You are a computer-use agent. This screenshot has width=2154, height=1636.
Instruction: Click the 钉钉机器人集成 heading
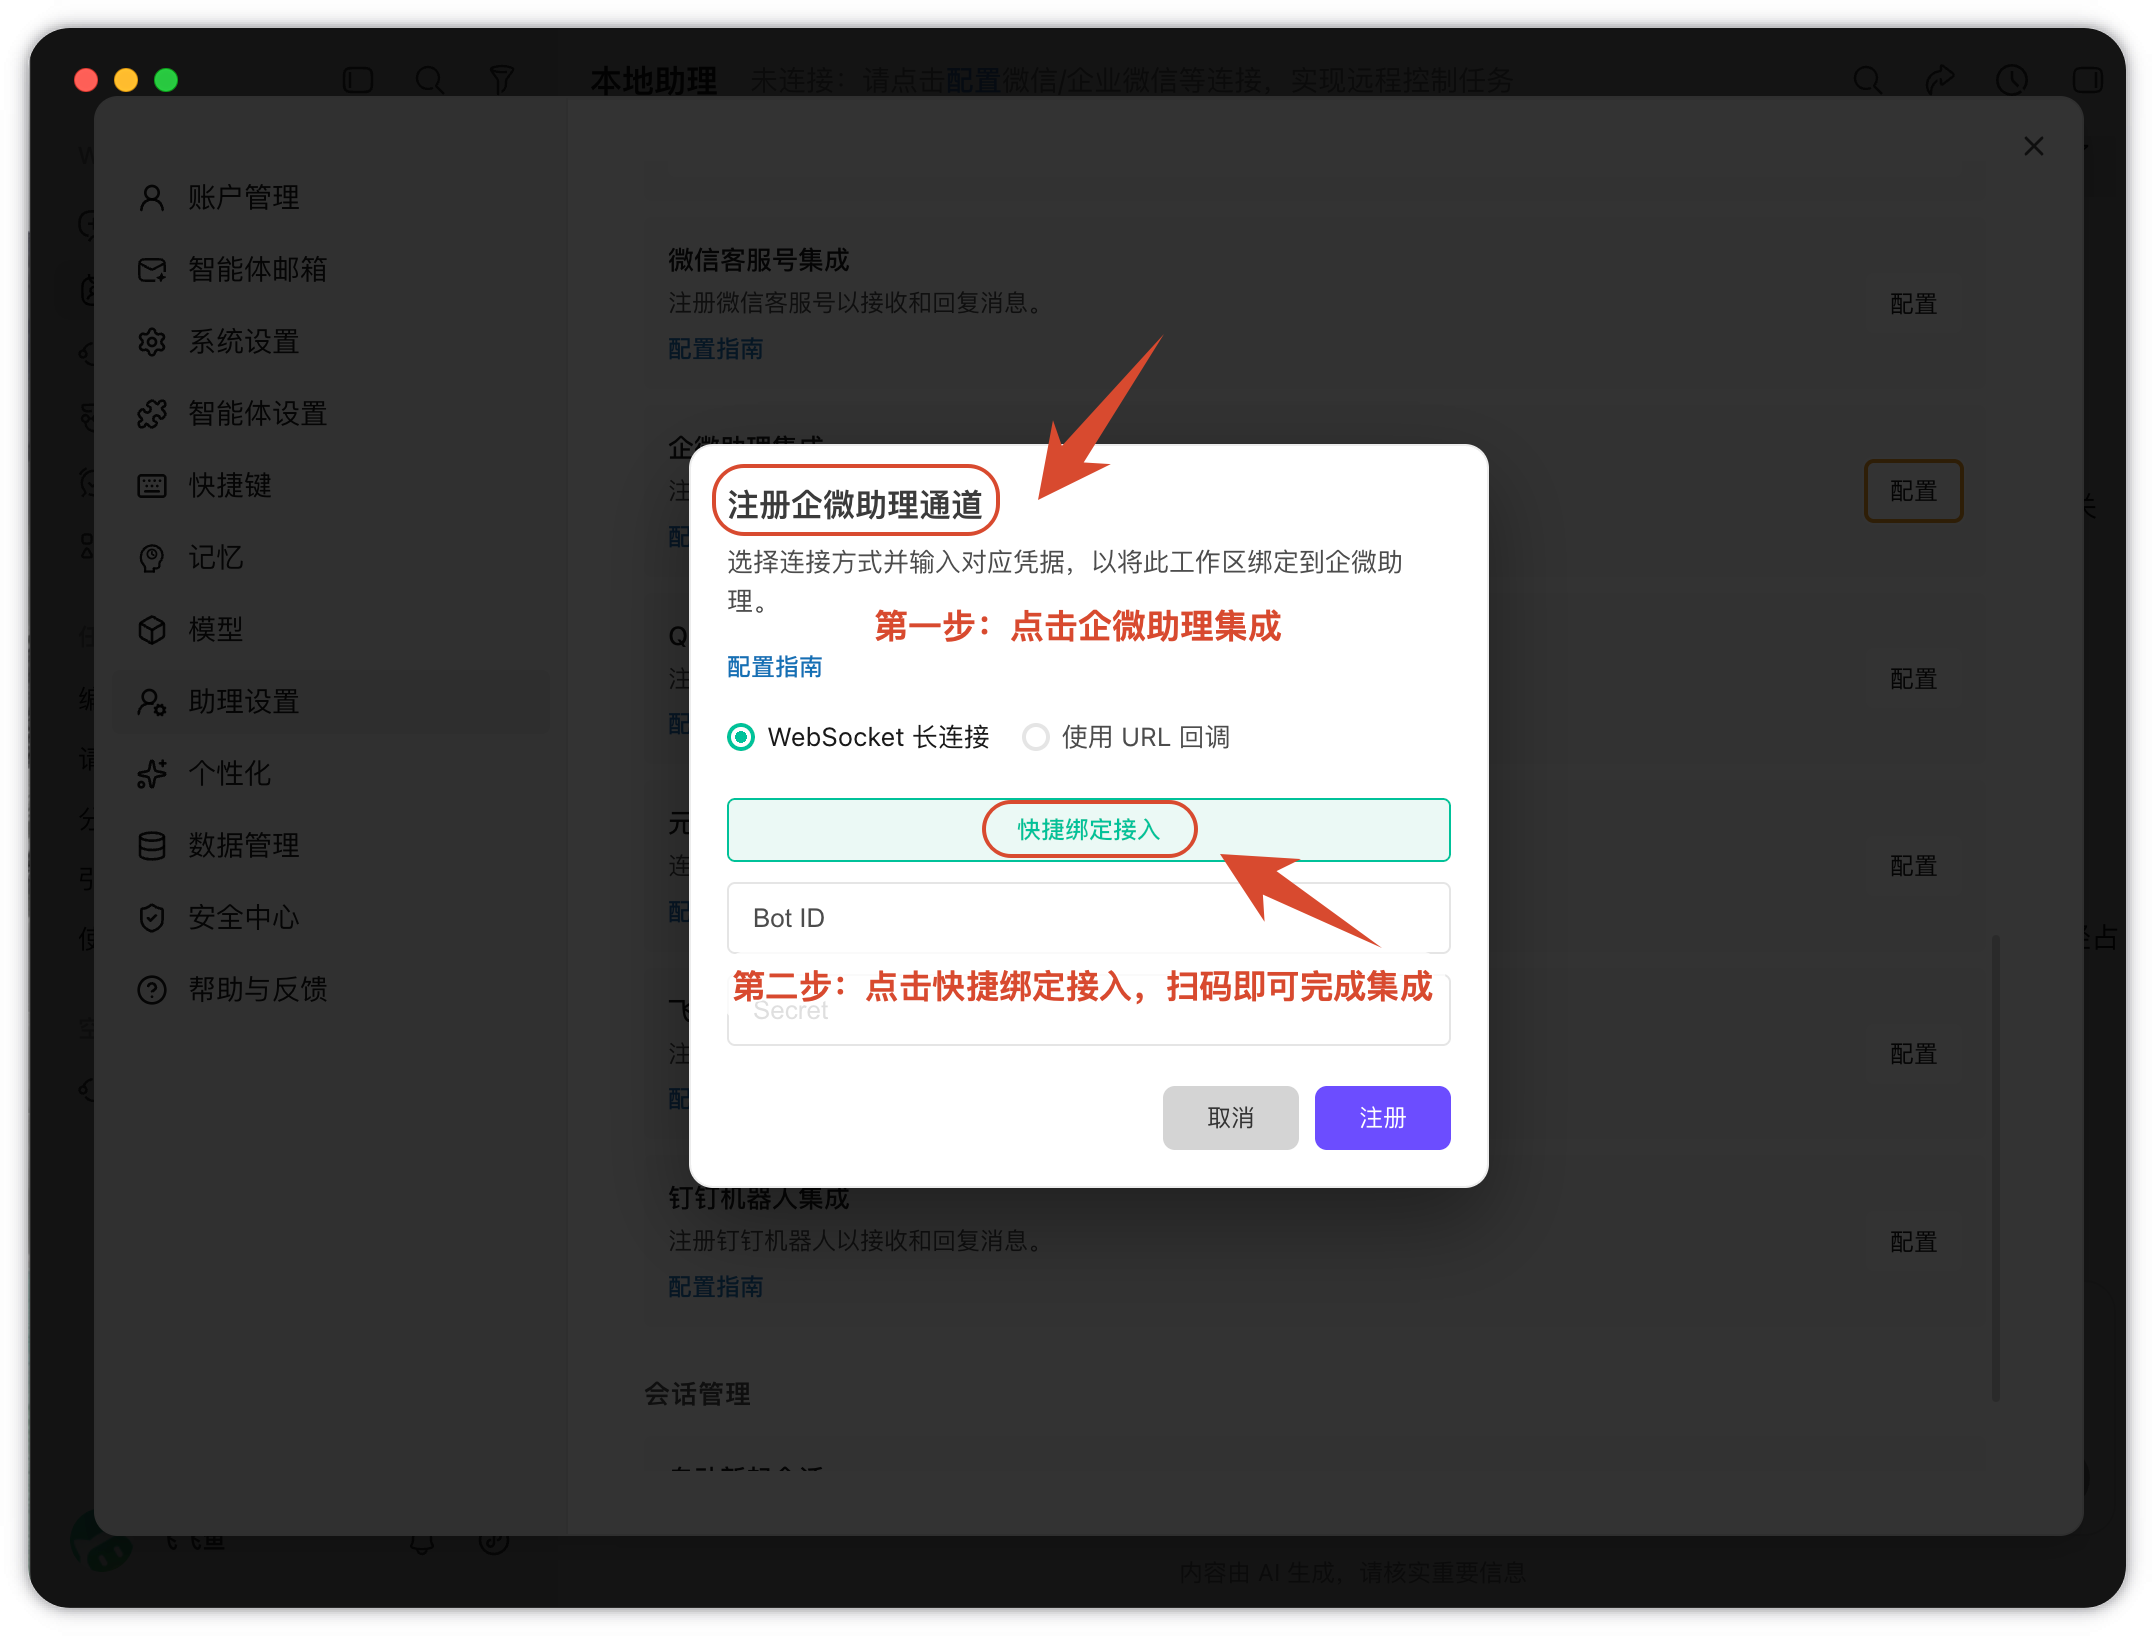point(758,1198)
